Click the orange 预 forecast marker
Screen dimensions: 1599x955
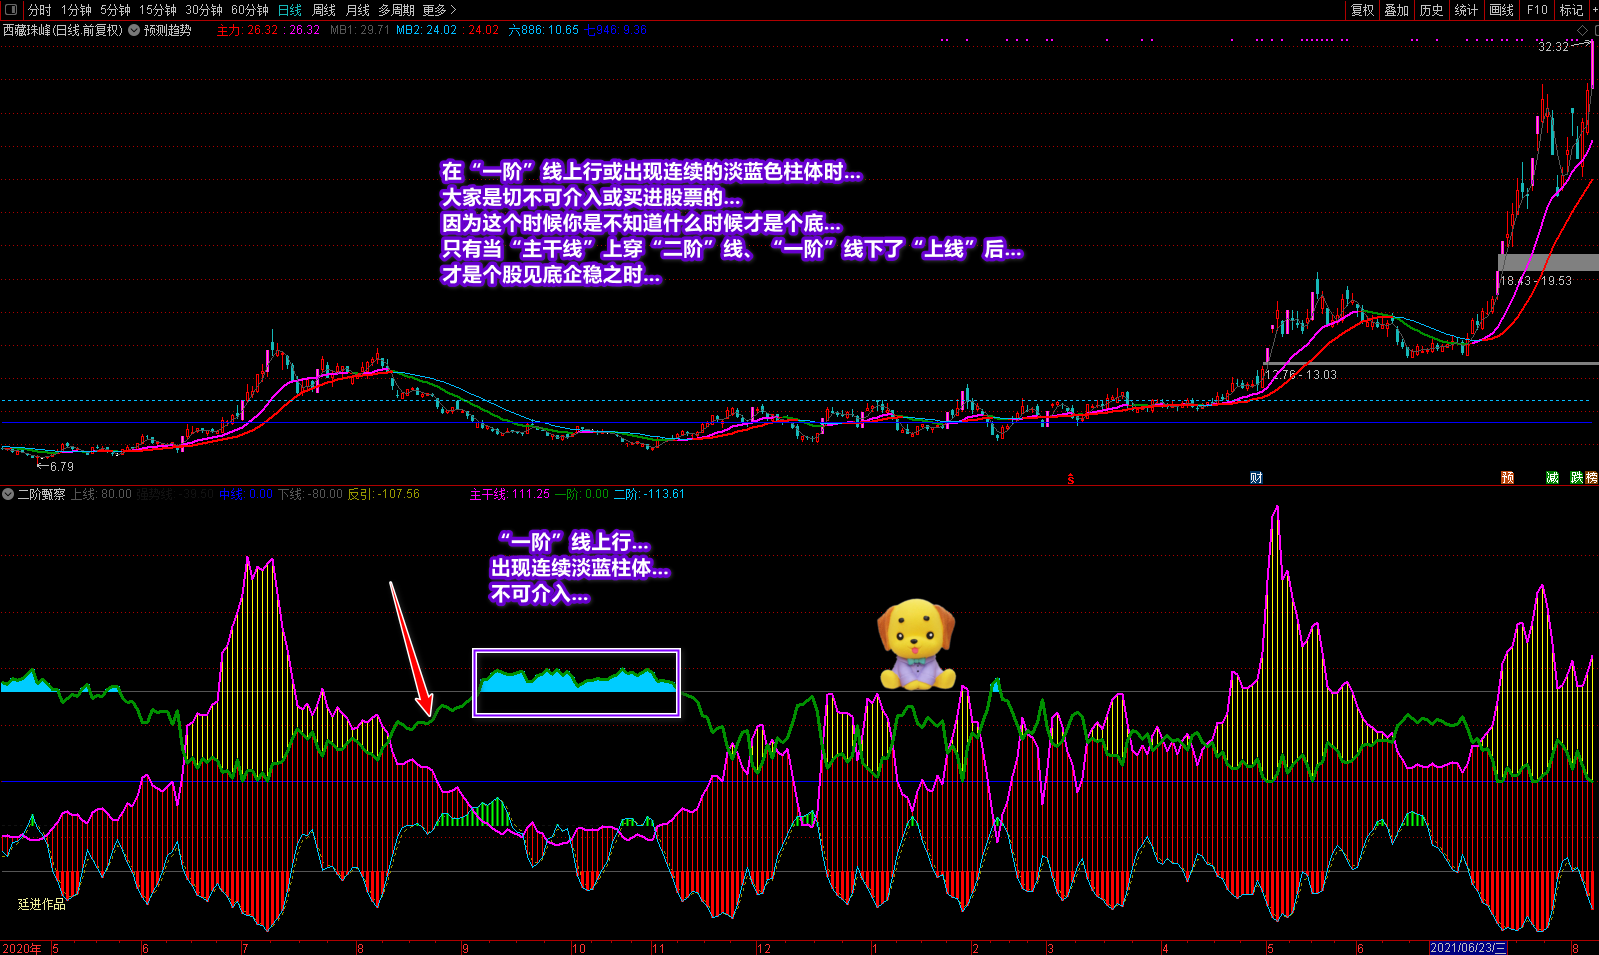[1508, 478]
